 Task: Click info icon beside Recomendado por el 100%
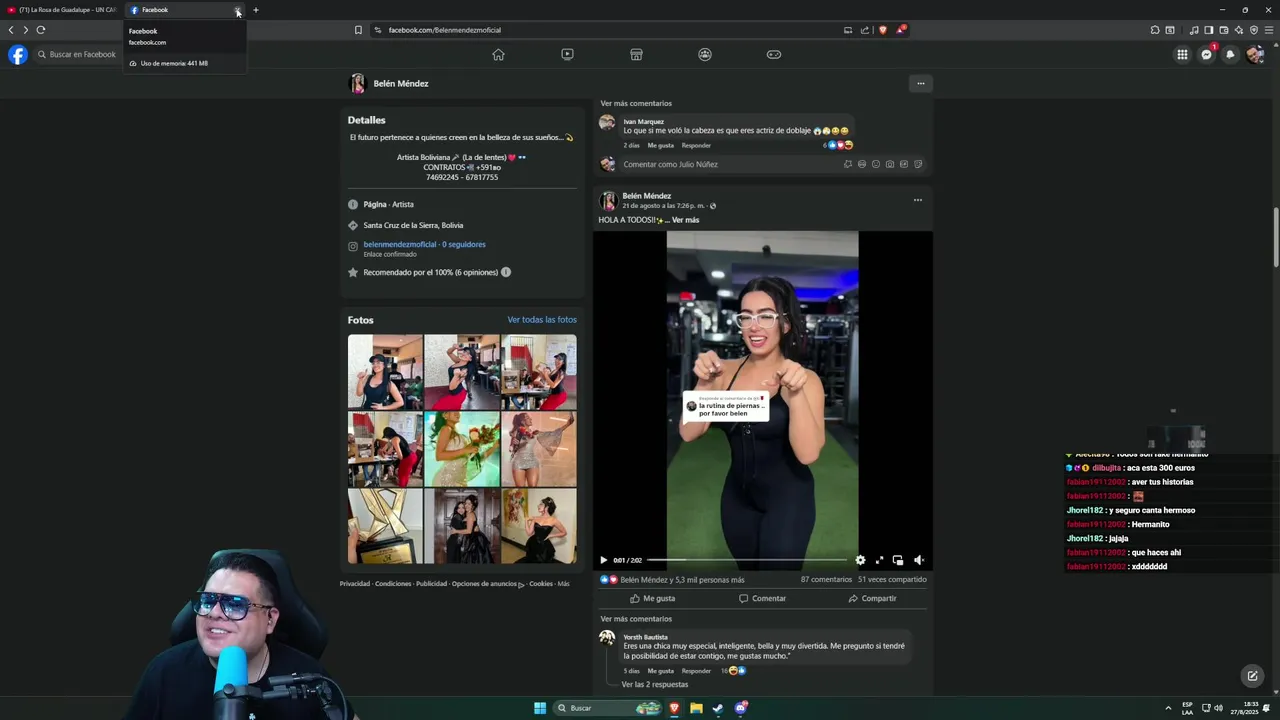(505, 272)
